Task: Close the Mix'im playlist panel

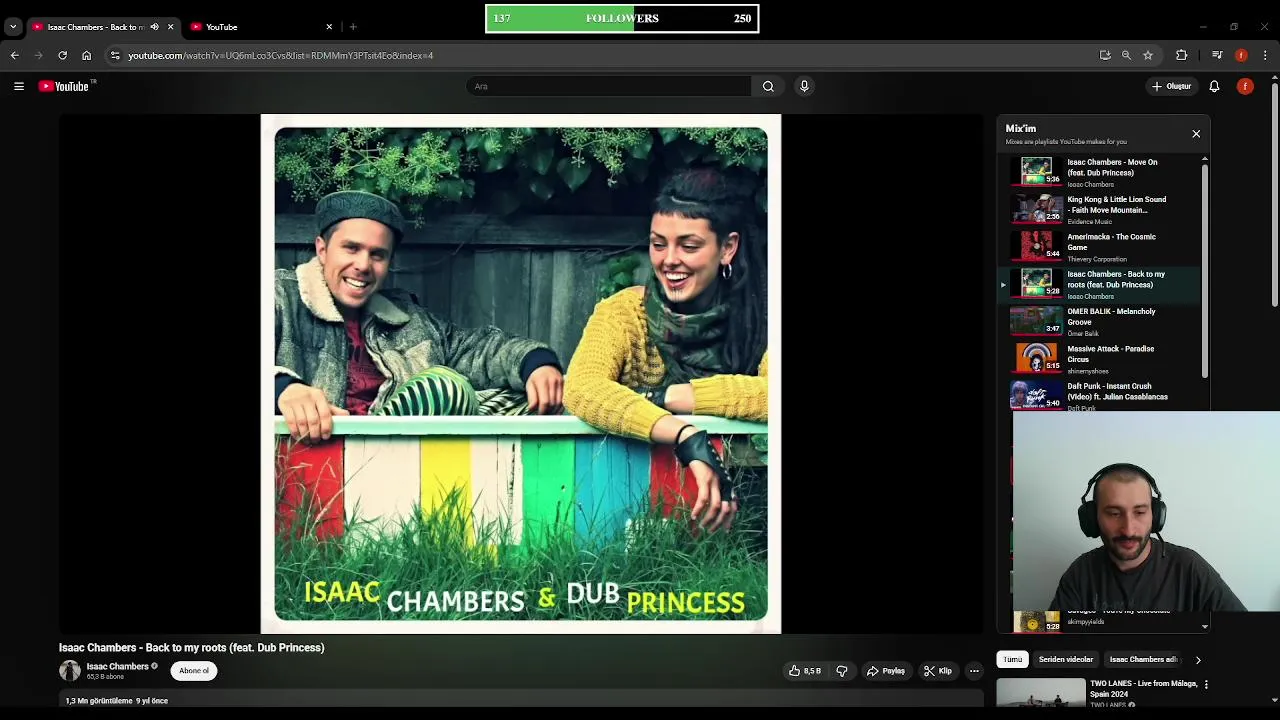Action: coord(1196,134)
